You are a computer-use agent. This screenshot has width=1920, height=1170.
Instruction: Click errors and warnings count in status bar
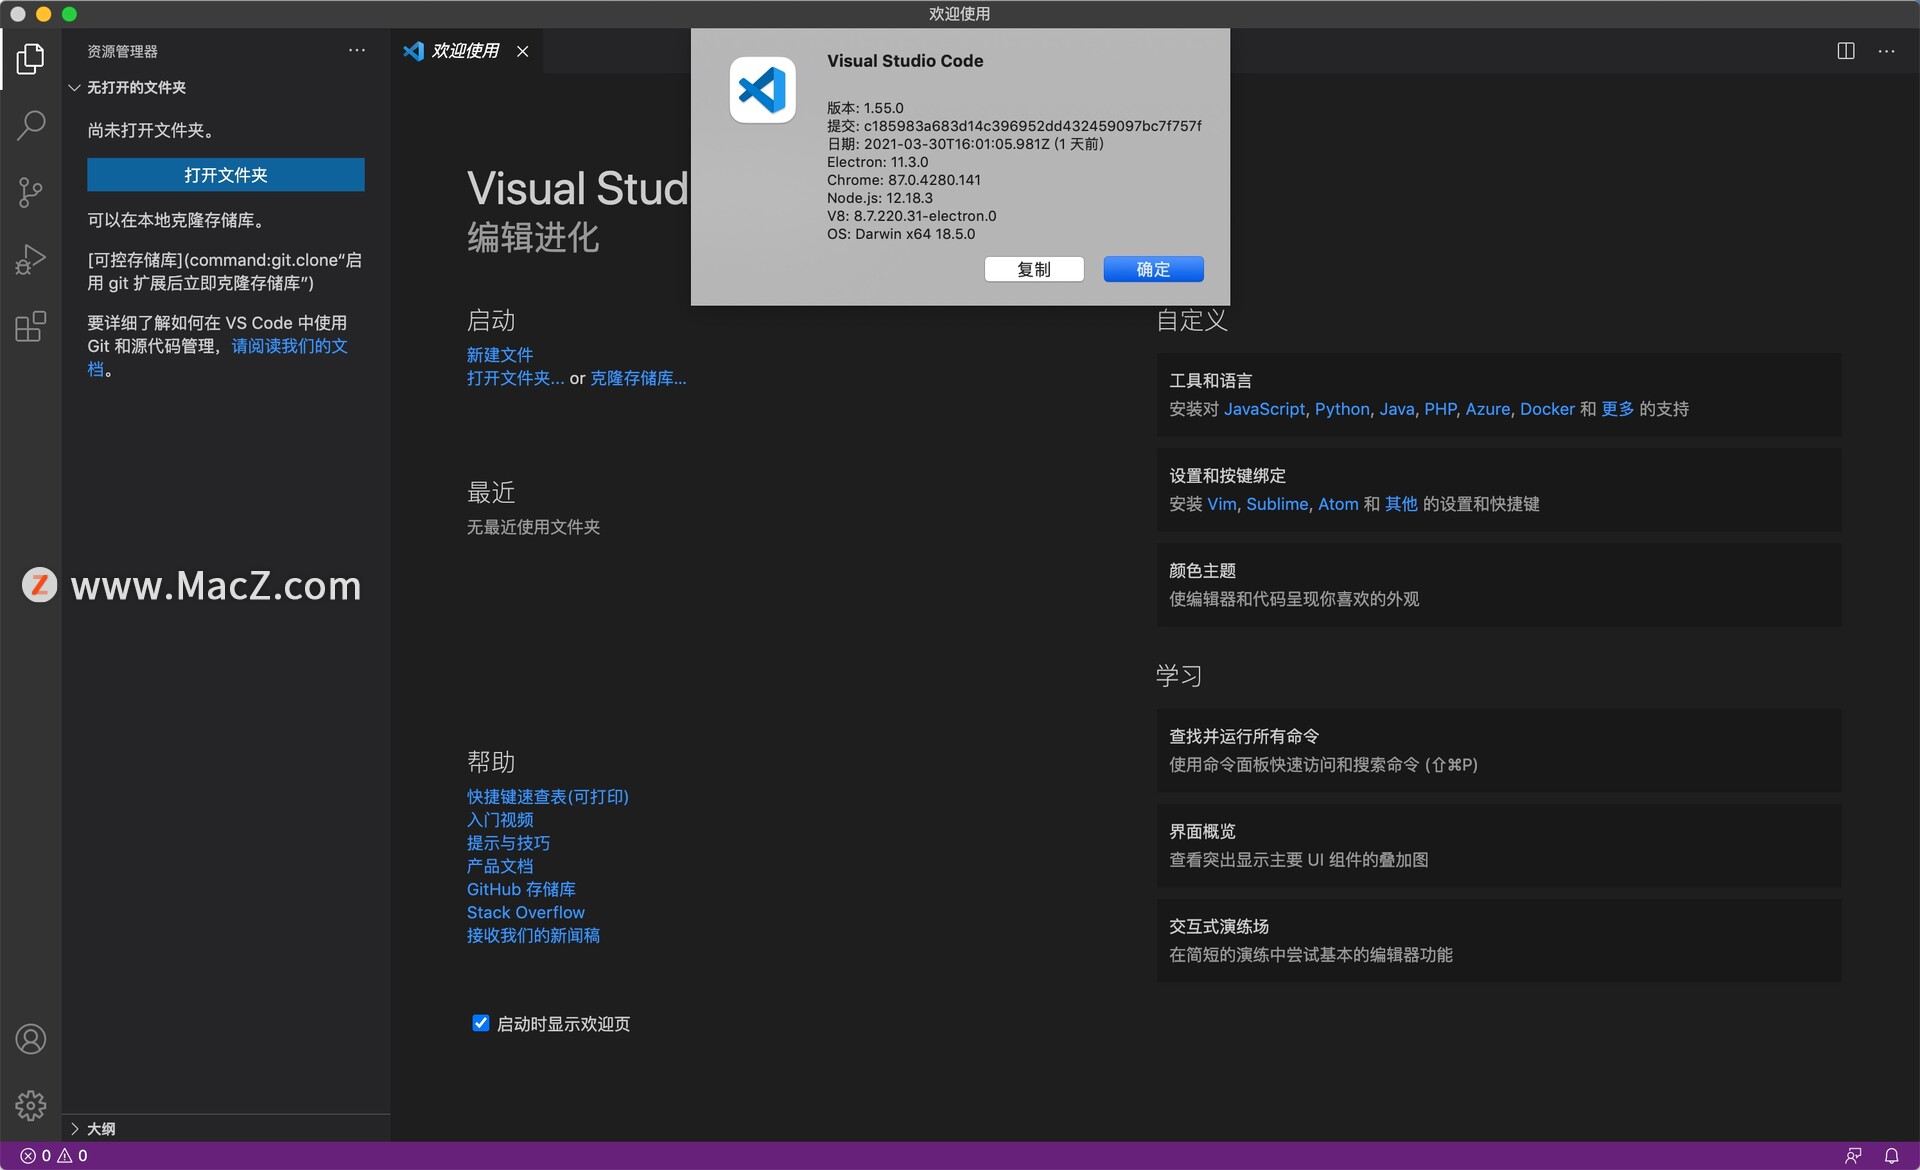point(54,1155)
